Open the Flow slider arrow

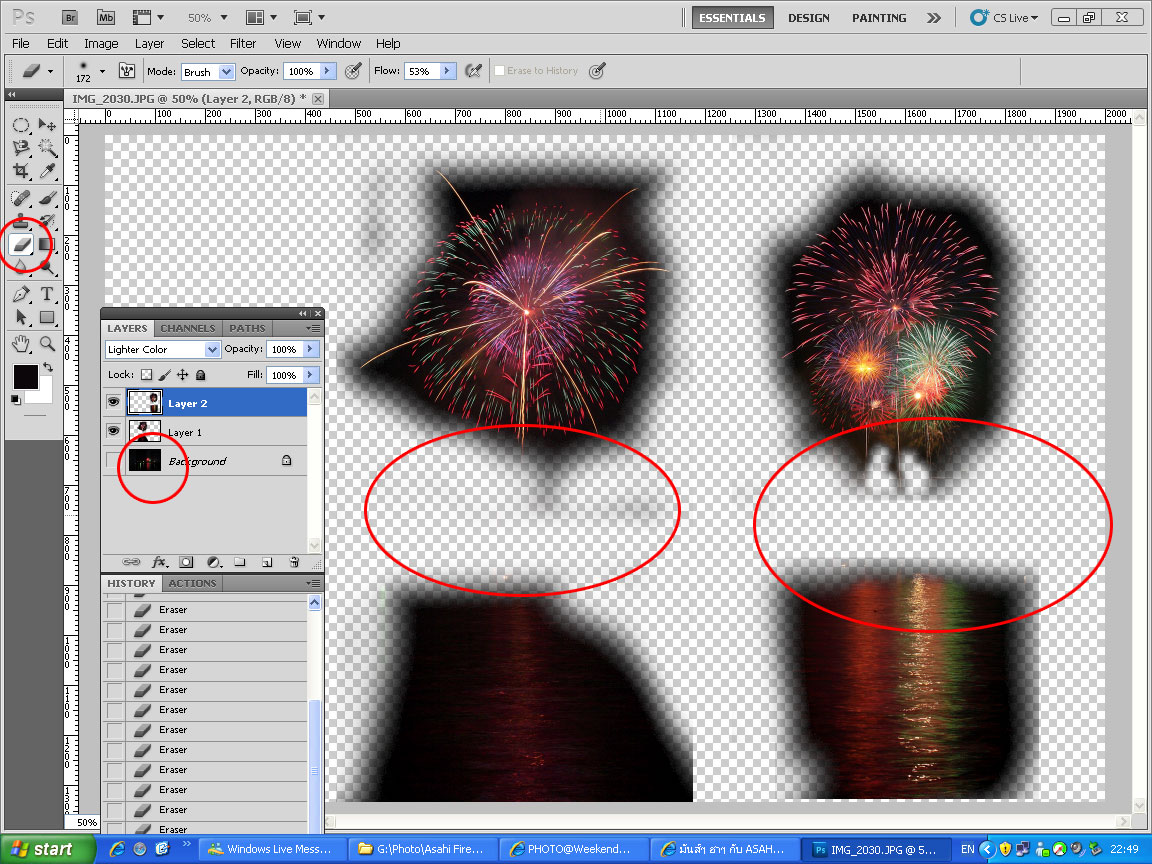(447, 71)
